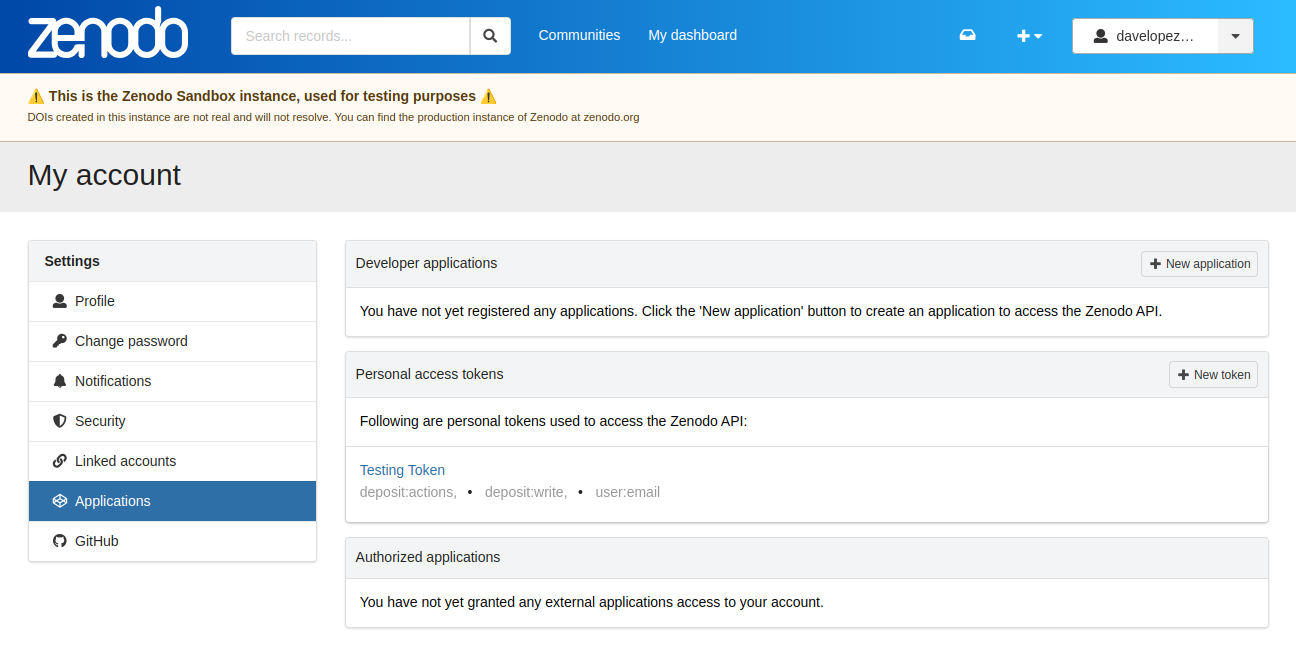
Task: Click the Profile person icon
Action: tap(60, 301)
